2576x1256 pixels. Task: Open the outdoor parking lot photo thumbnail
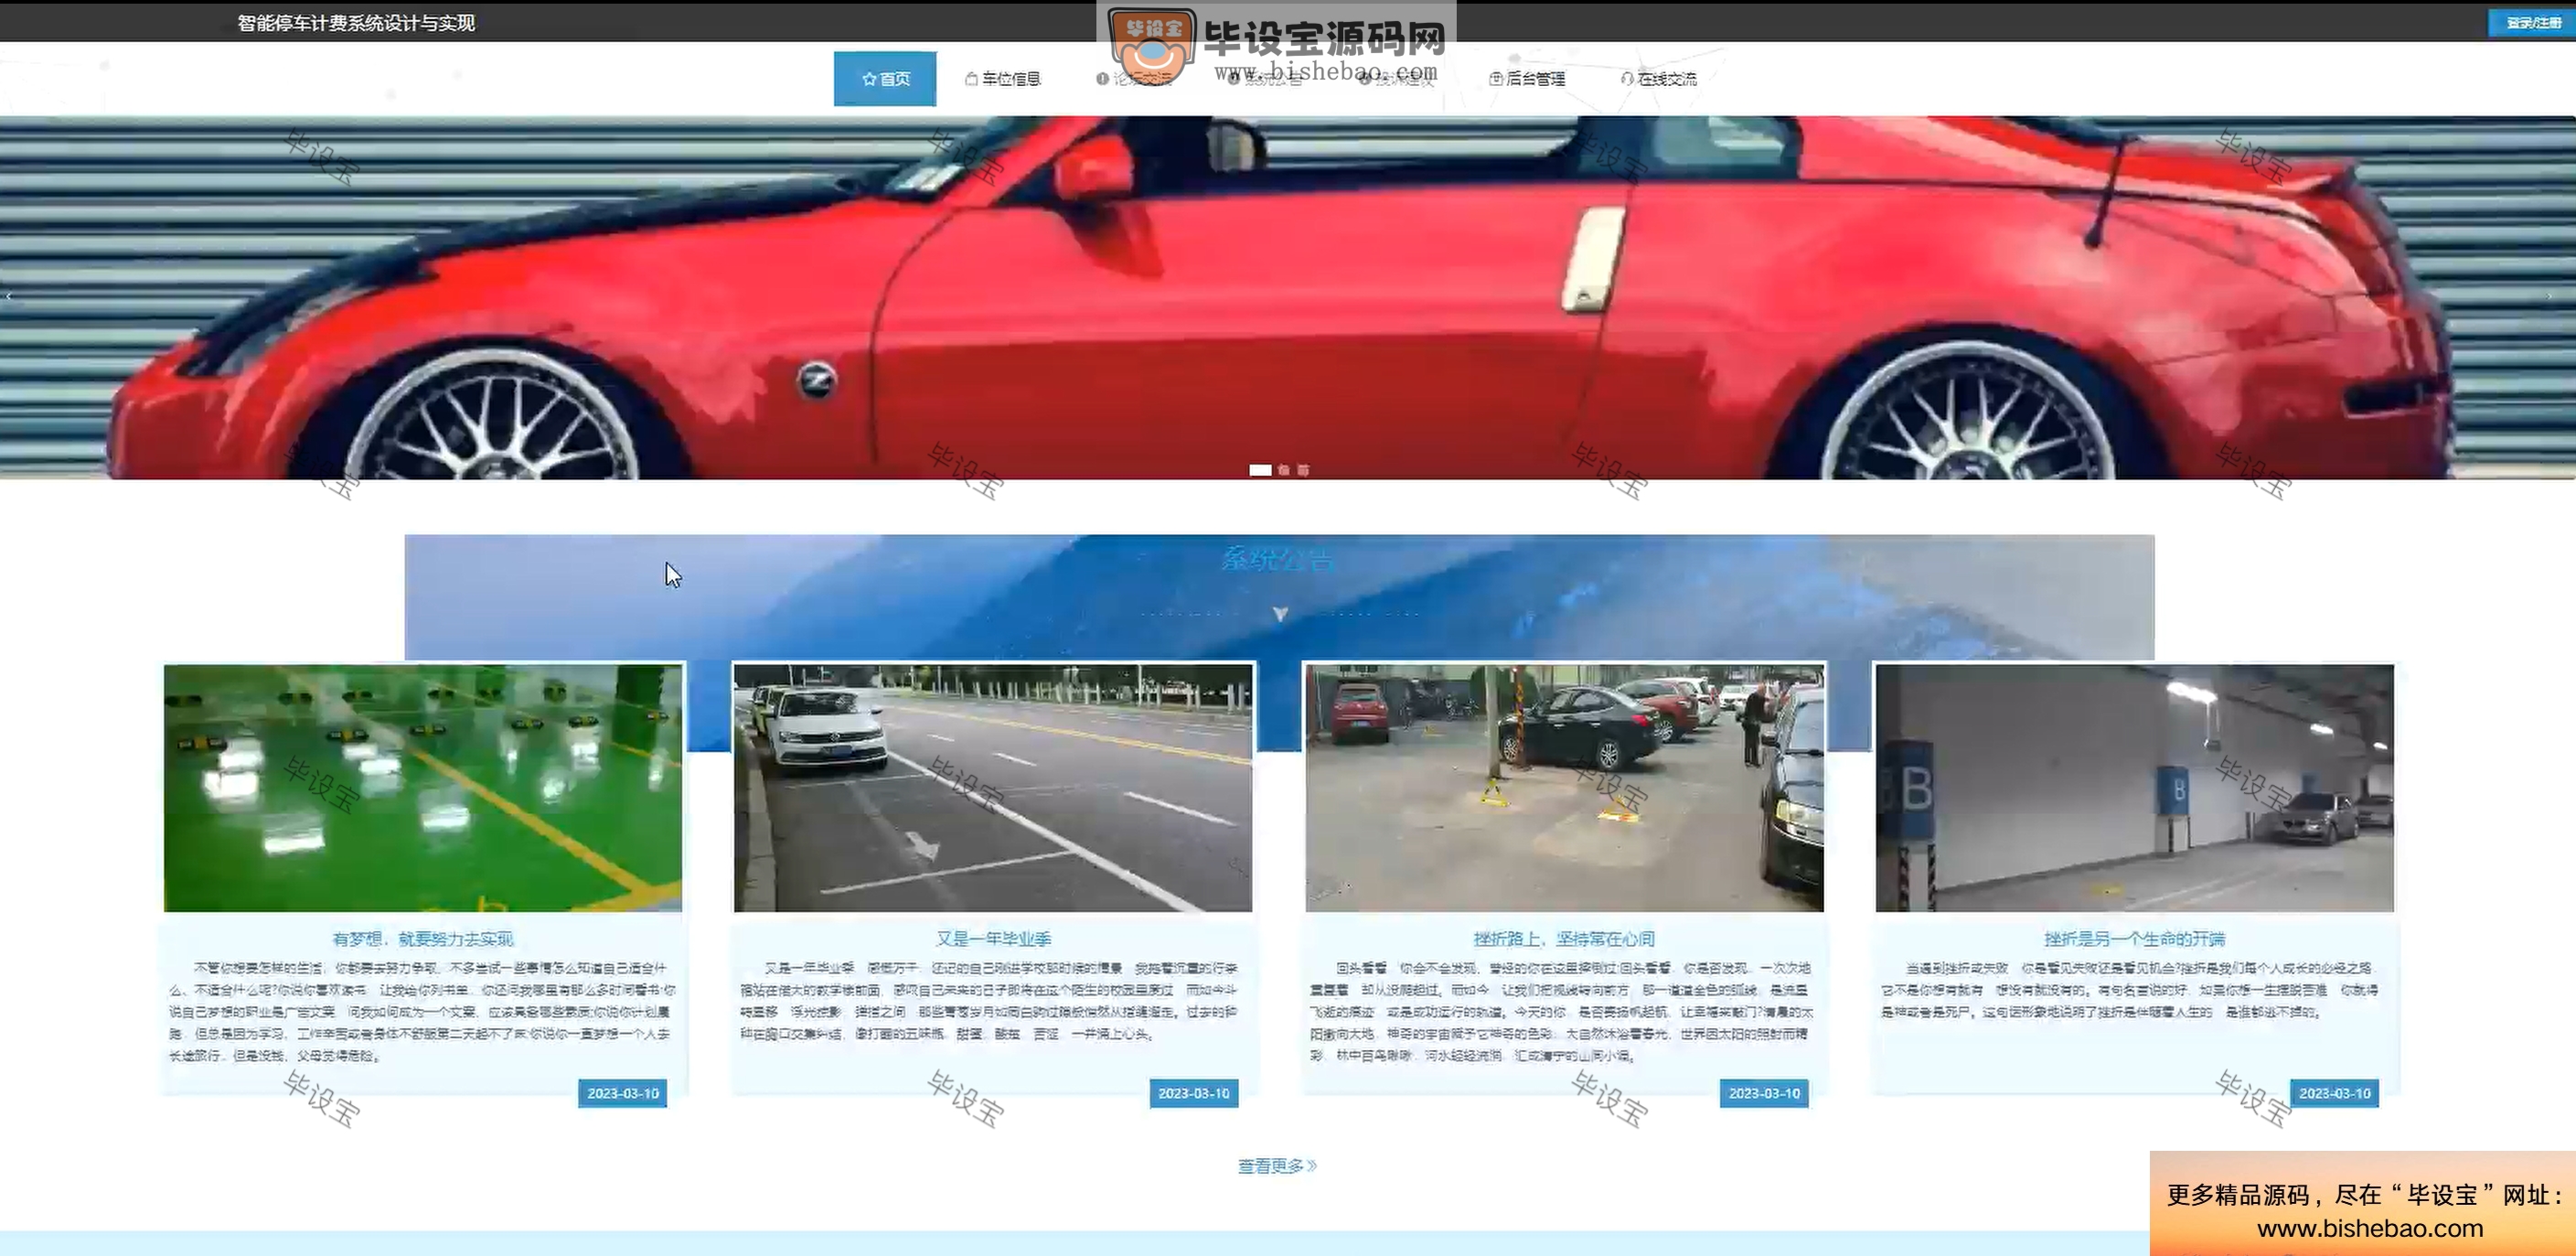pos(1564,788)
